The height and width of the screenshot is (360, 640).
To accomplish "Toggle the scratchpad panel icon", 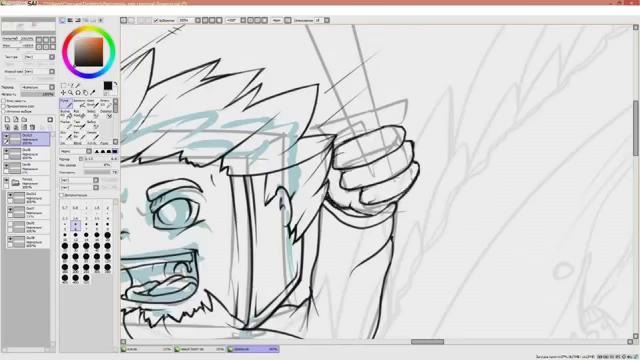I will pos(101,20).
